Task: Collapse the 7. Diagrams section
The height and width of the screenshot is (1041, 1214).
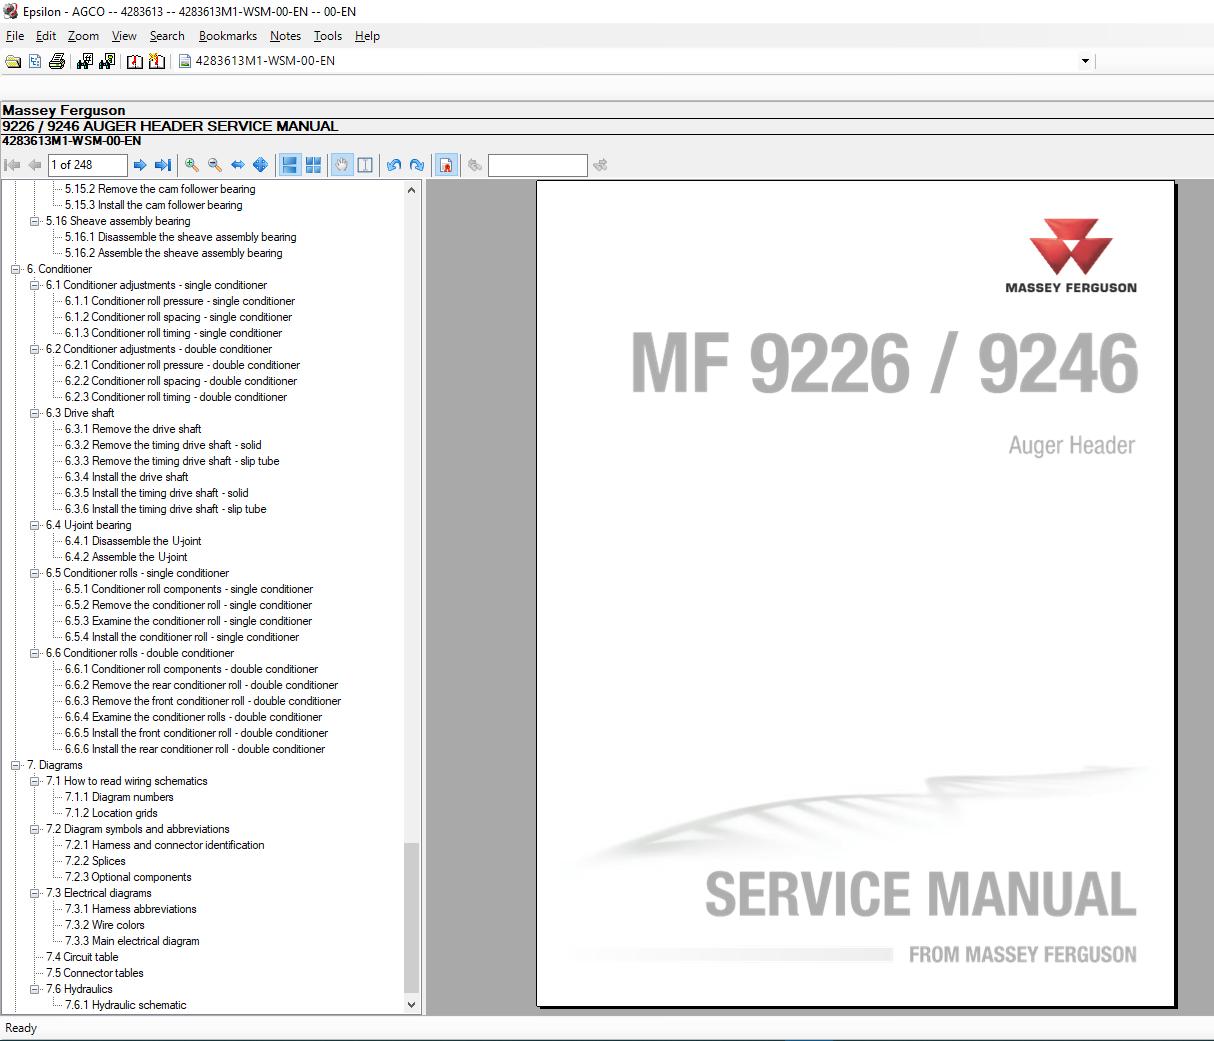Action: point(13,765)
